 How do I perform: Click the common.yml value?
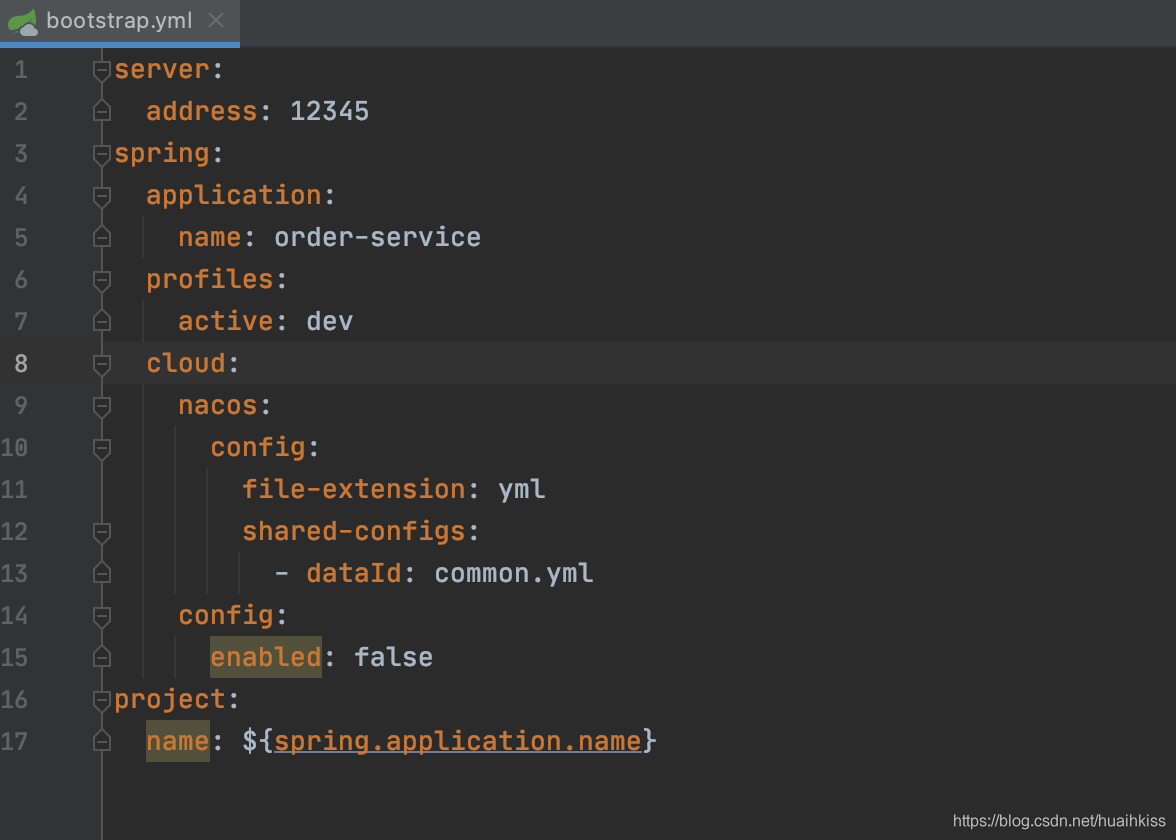(x=514, y=574)
